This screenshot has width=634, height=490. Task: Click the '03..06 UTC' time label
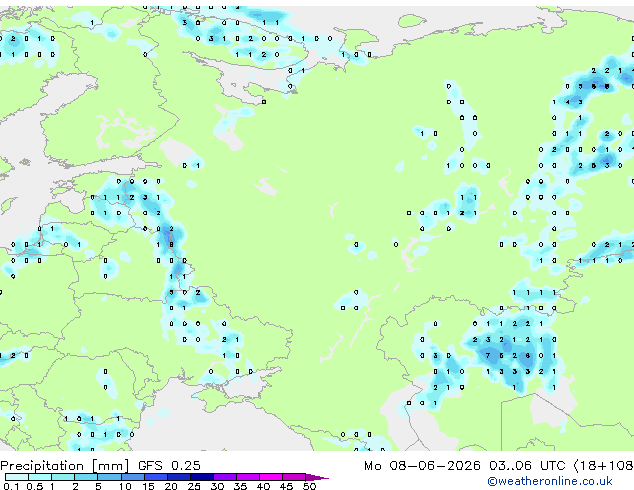coord(527,466)
